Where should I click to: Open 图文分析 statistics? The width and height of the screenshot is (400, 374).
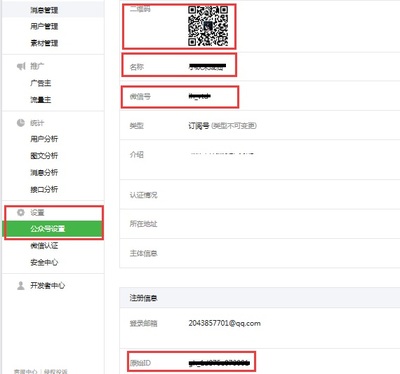(44, 155)
